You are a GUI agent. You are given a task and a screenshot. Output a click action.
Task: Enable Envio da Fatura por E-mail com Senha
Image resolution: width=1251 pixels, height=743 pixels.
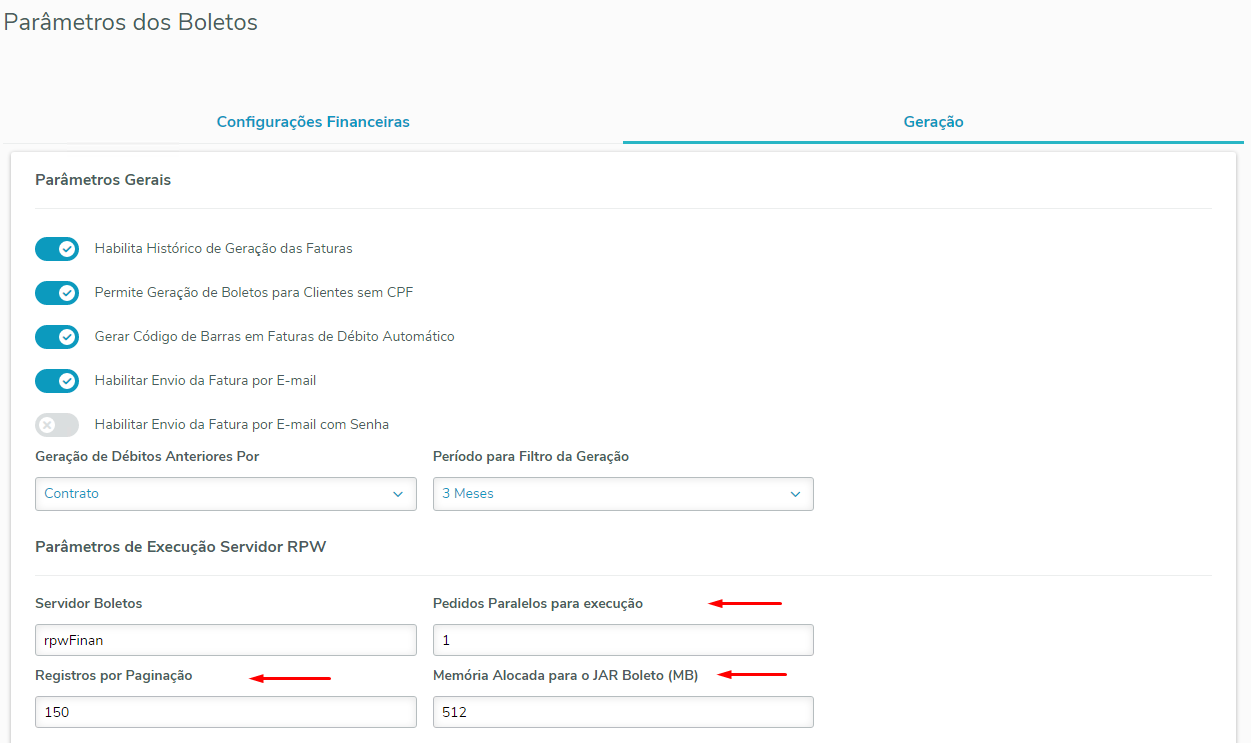(57, 425)
